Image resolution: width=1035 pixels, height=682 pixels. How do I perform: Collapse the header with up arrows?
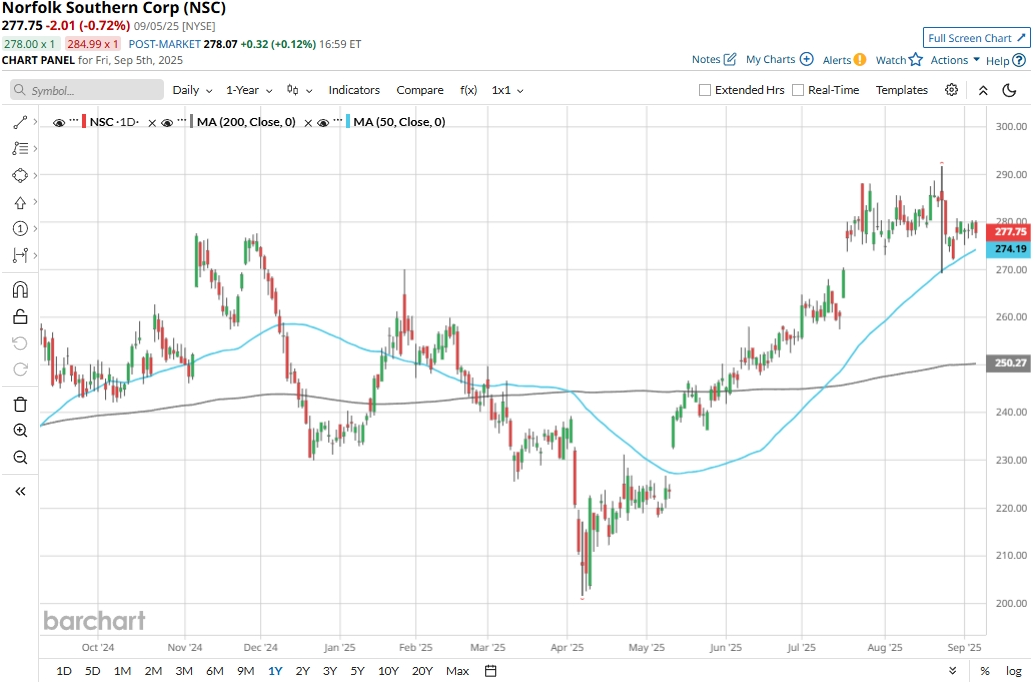pyautogui.click(x=983, y=90)
